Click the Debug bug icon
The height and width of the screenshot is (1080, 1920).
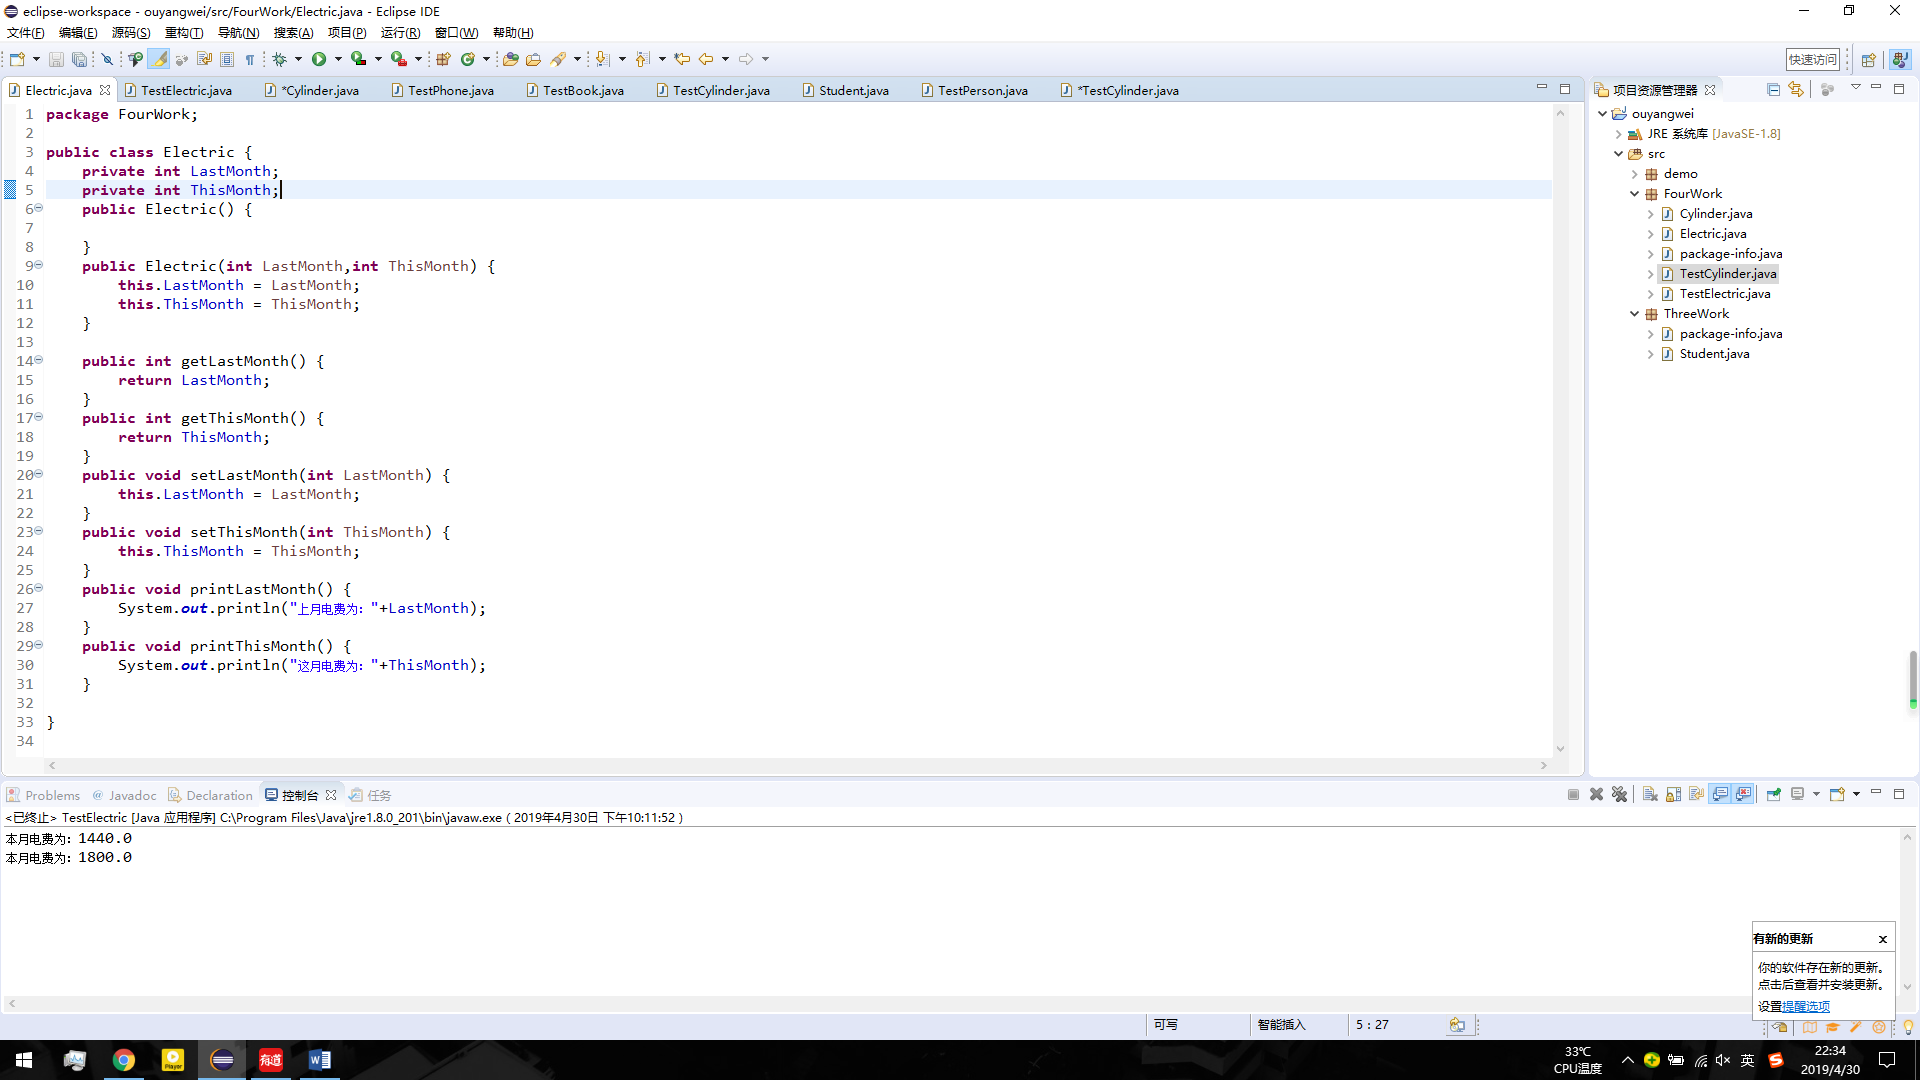pos(280,59)
